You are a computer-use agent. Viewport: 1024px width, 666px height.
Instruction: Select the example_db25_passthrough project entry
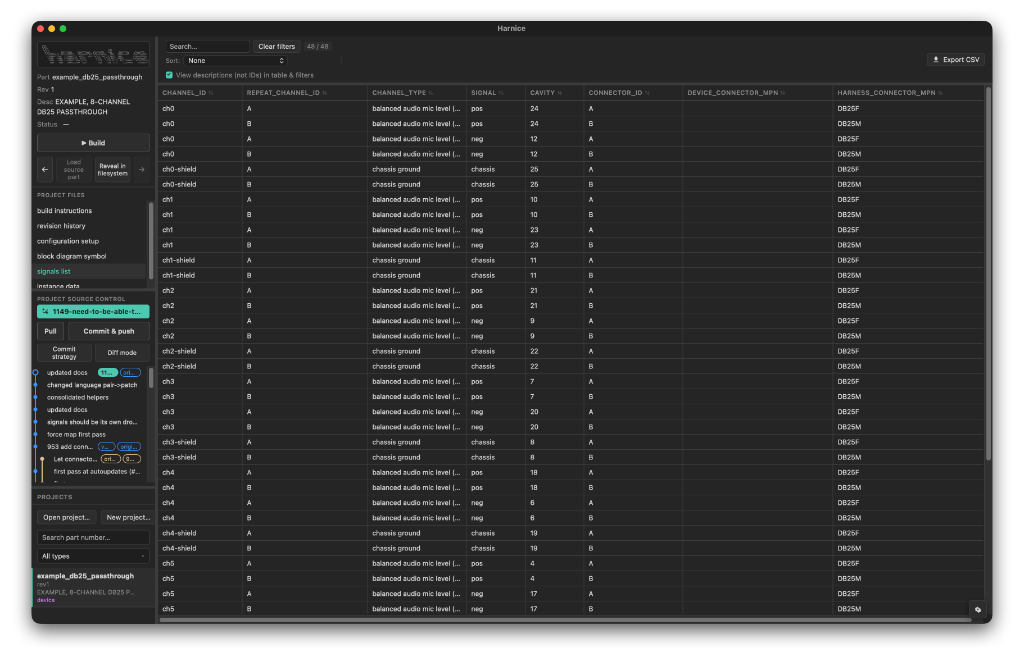pyautogui.click(x=93, y=587)
